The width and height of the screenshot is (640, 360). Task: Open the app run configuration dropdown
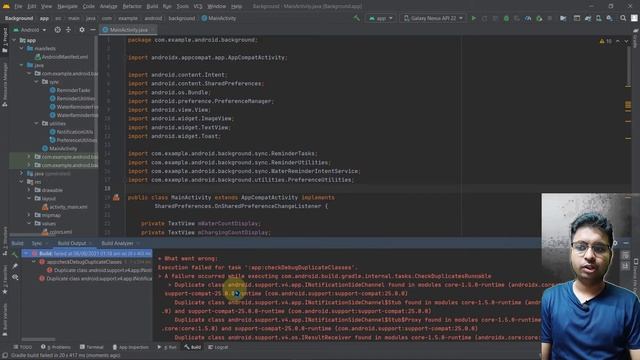click(x=380, y=18)
